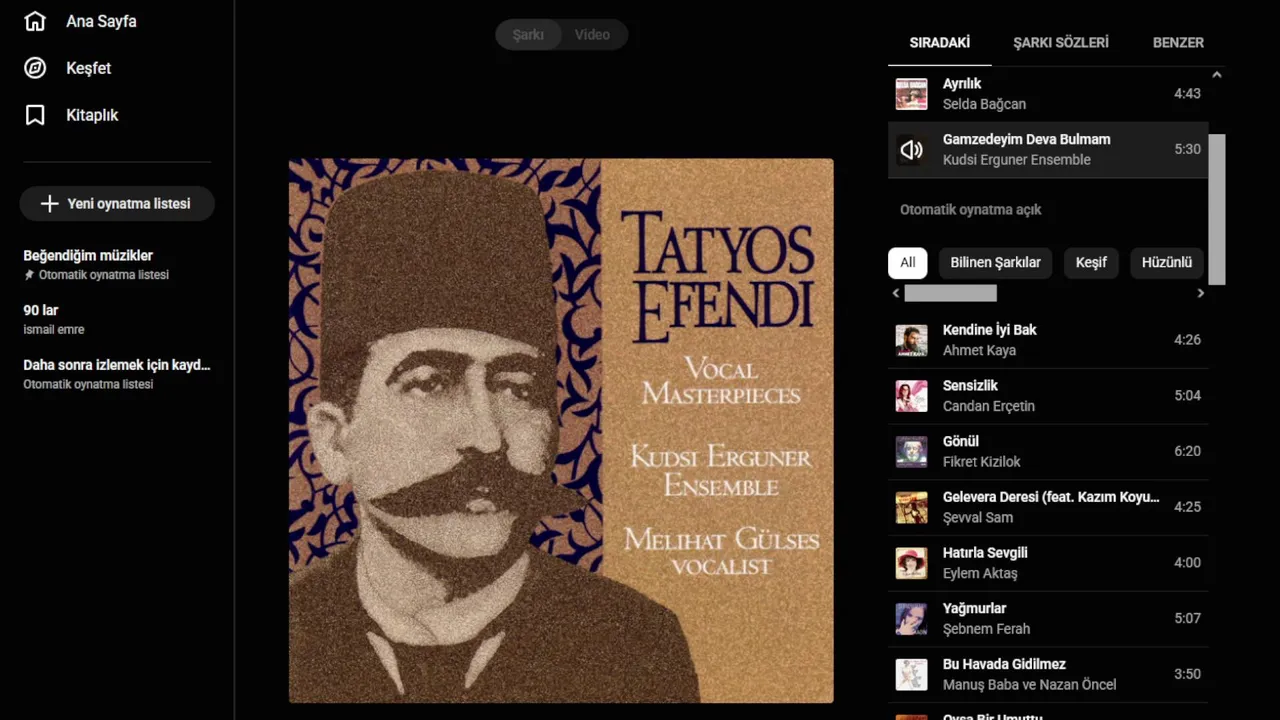Play Bu Havada Gidilmez title
This screenshot has height=720, width=1280.
click(1004, 665)
